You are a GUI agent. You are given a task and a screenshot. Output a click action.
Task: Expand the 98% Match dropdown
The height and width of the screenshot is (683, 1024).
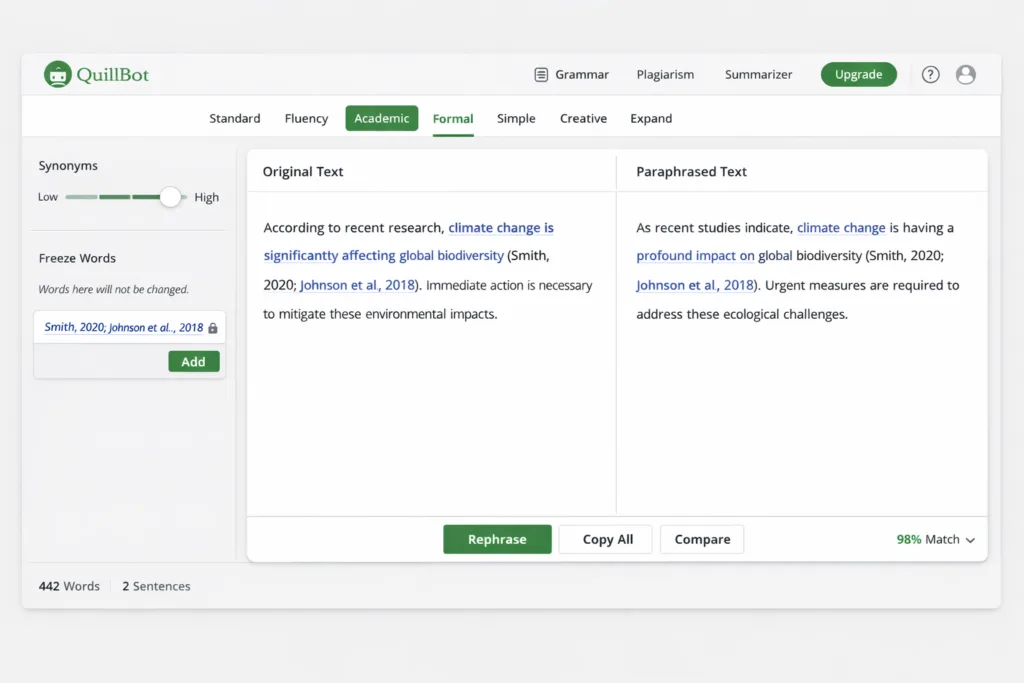point(935,539)
